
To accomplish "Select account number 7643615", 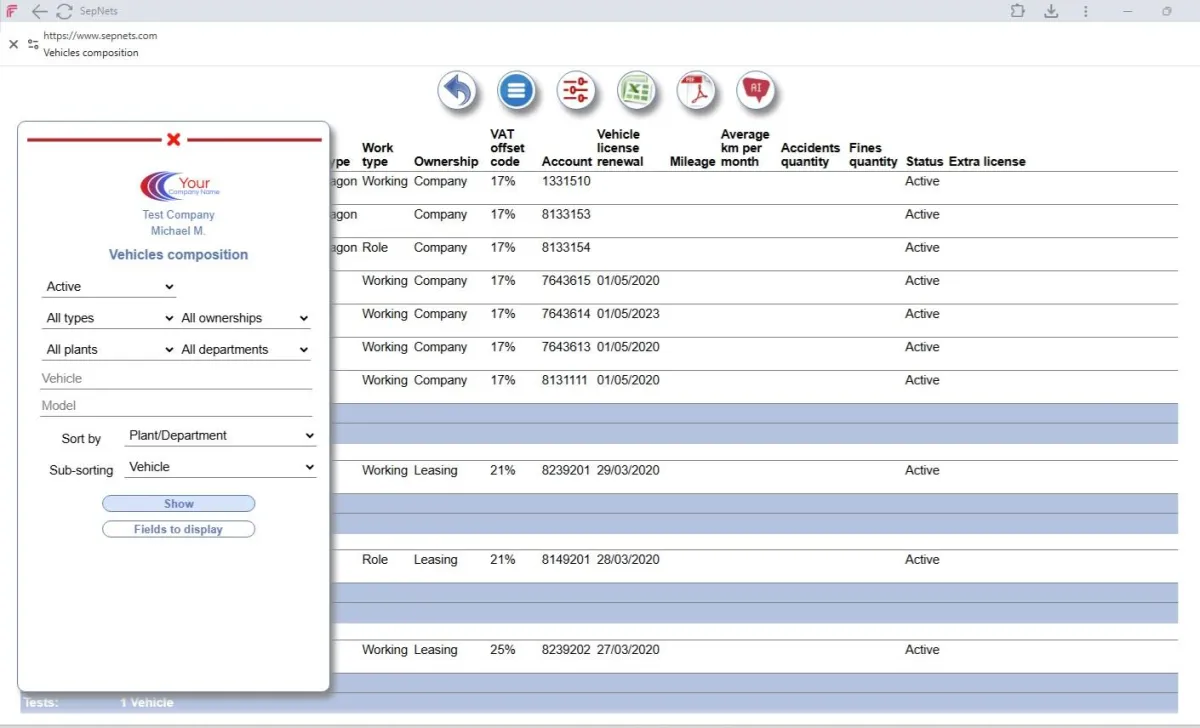I will pos(566,281).
